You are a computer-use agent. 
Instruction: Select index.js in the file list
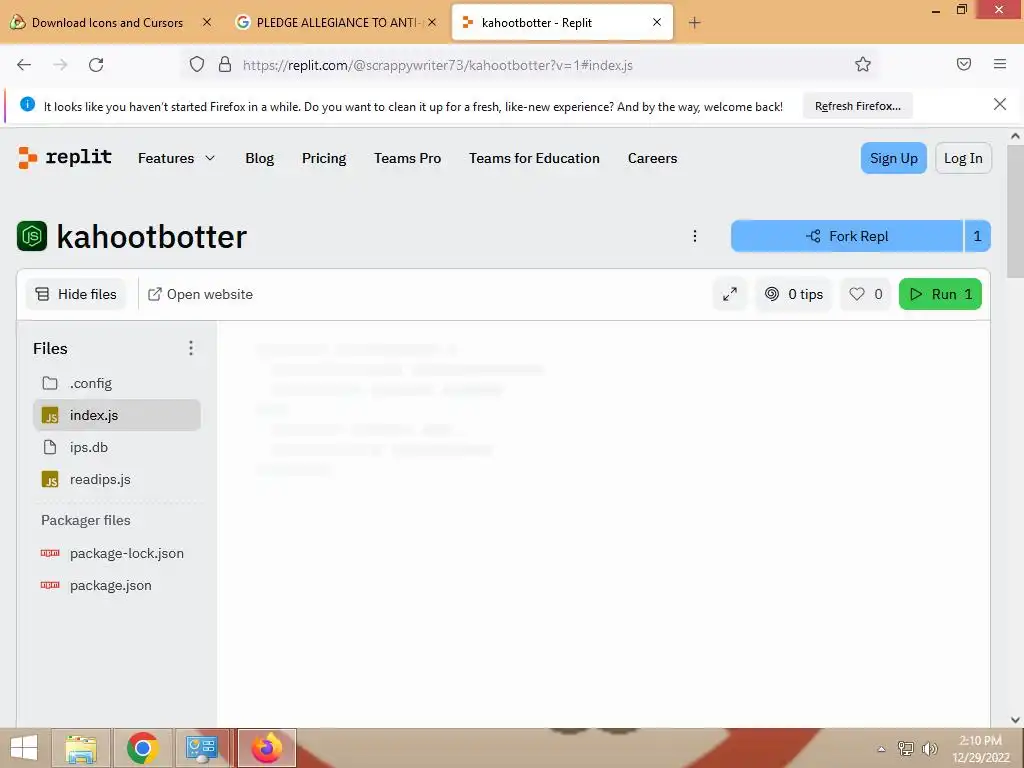pyautogui.click(x=117, y=415)
